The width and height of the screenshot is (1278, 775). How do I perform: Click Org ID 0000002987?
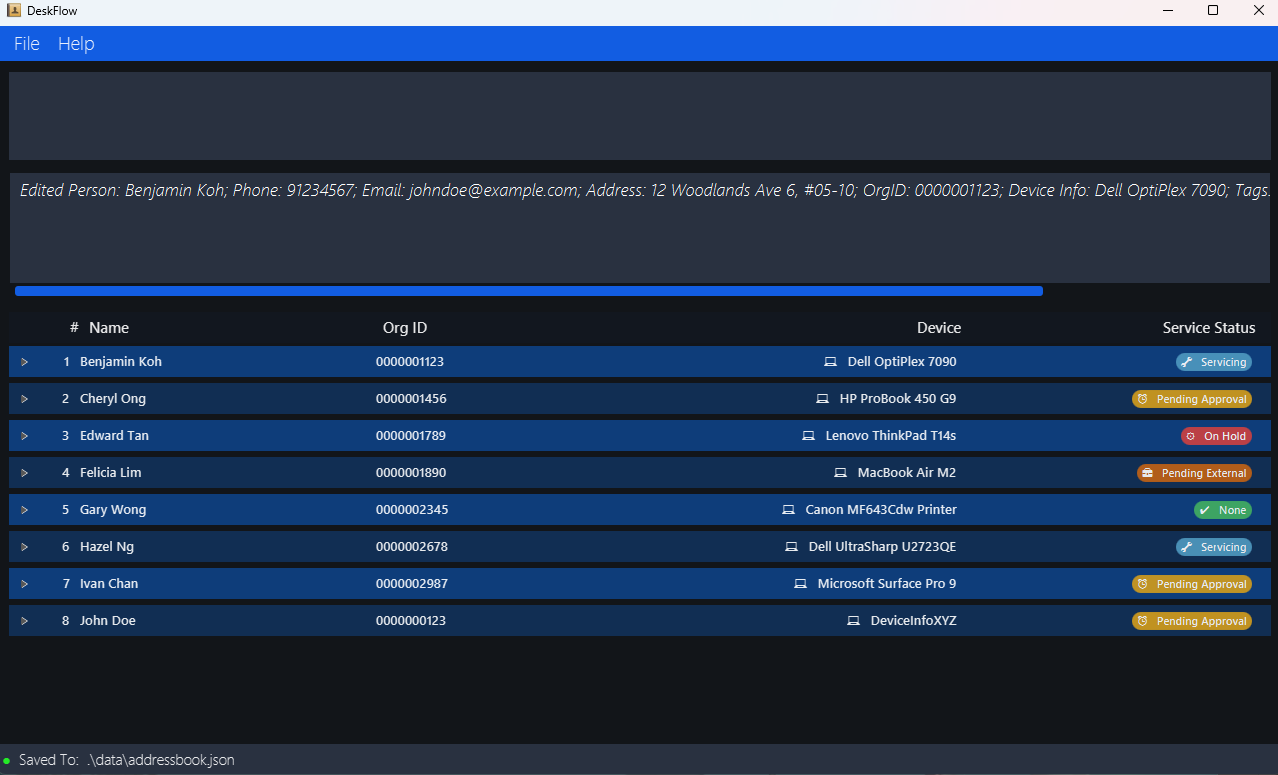click(412, 584)
